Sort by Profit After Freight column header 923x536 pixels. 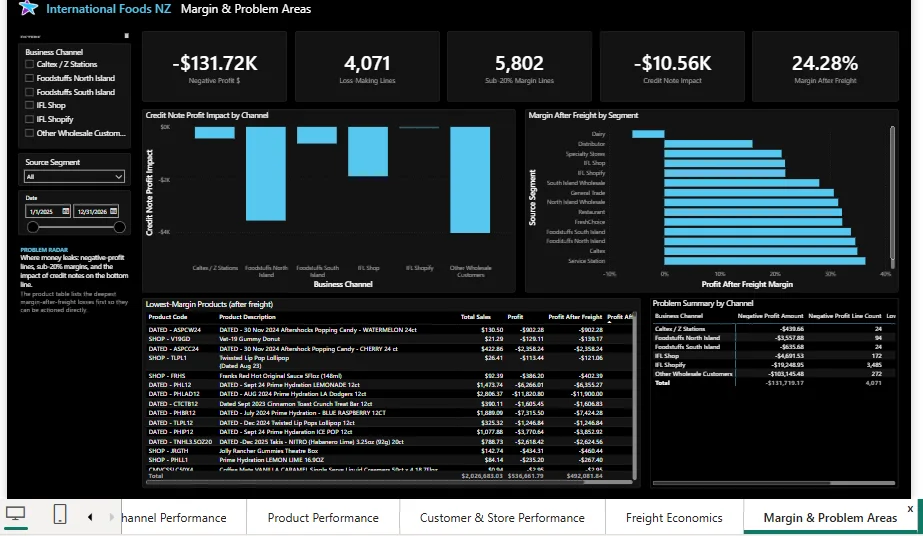[575, 317]
